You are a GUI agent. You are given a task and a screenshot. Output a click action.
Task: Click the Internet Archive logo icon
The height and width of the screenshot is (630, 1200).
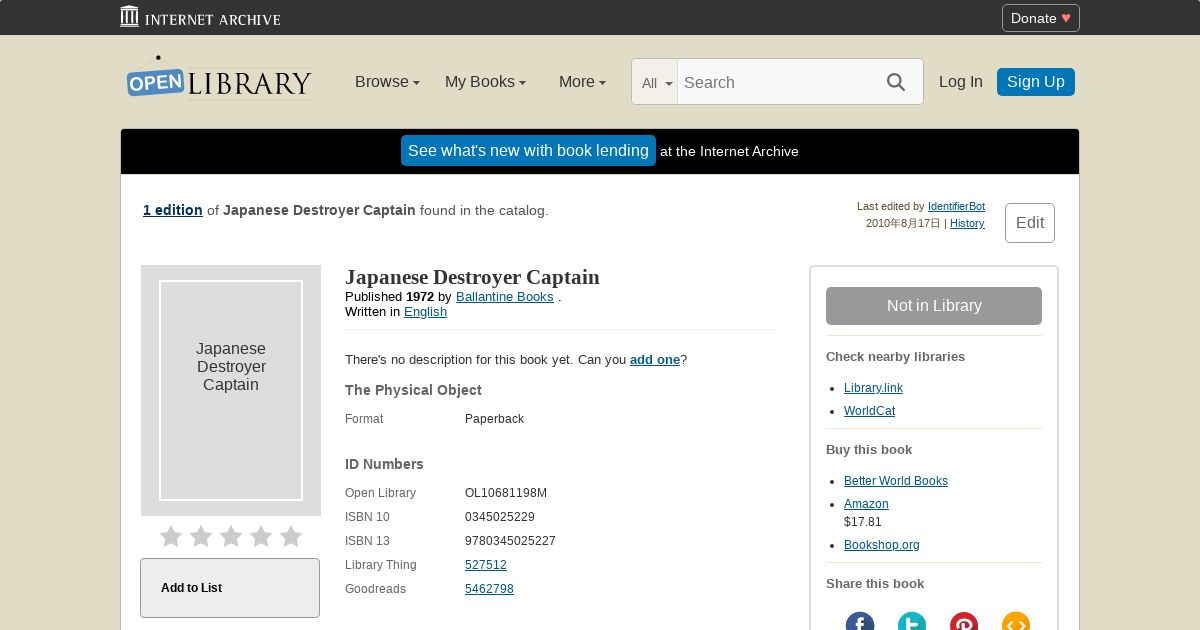point(129,16)
